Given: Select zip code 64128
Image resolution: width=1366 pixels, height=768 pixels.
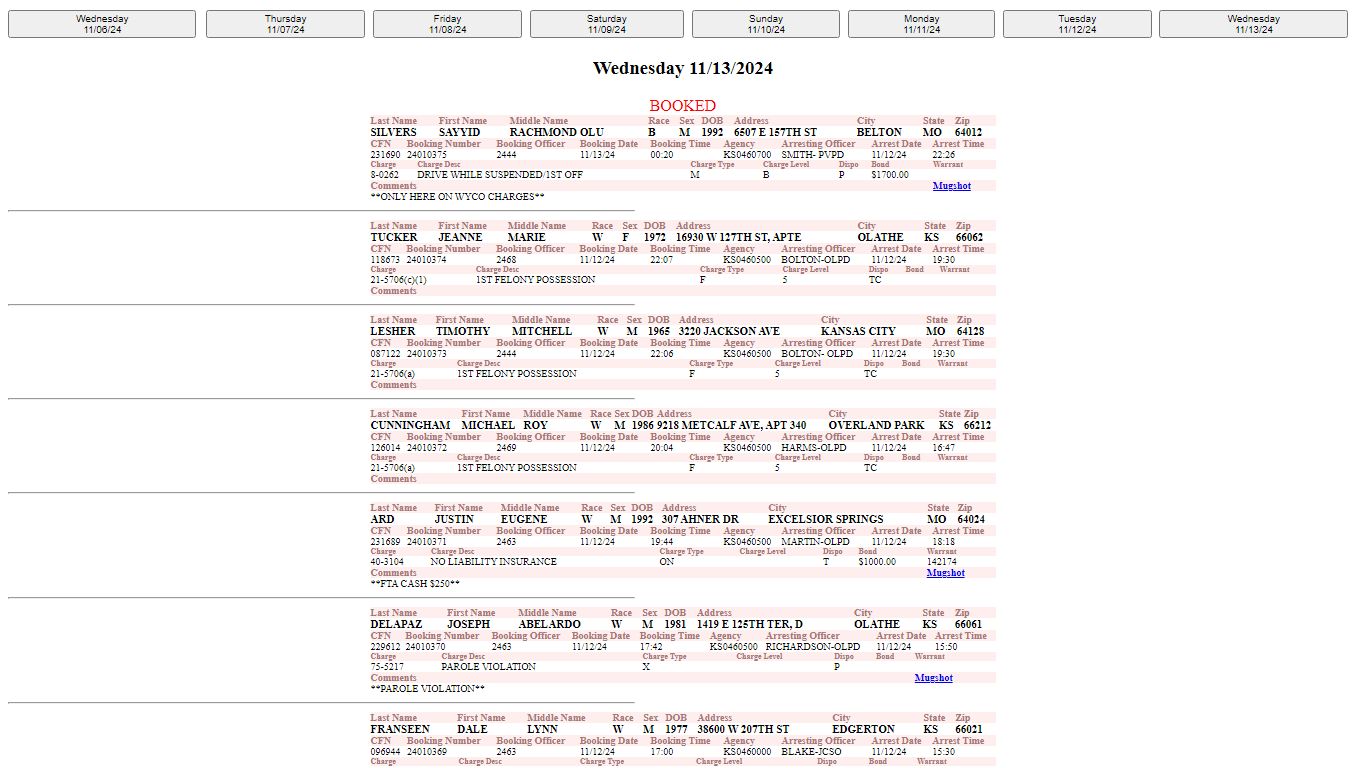Looking at the screenshot, I should tap(970, 331).
